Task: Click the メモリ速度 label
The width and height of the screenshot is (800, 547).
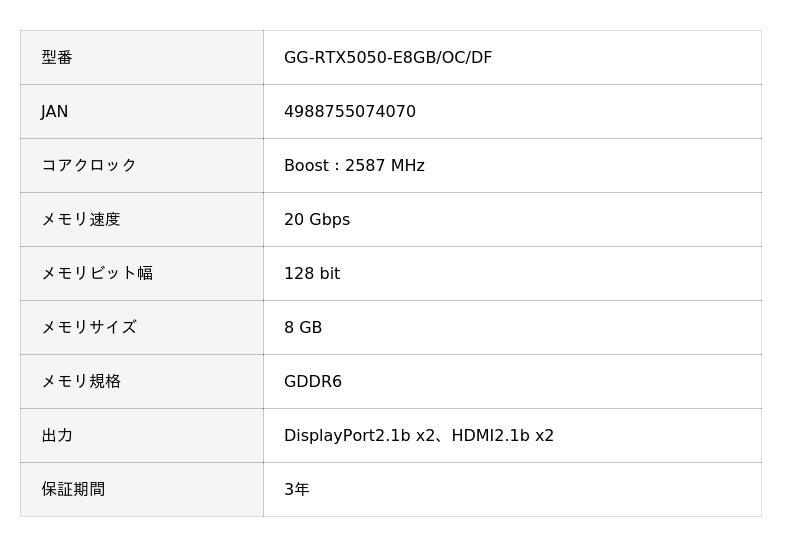Action: pos(81,220)
